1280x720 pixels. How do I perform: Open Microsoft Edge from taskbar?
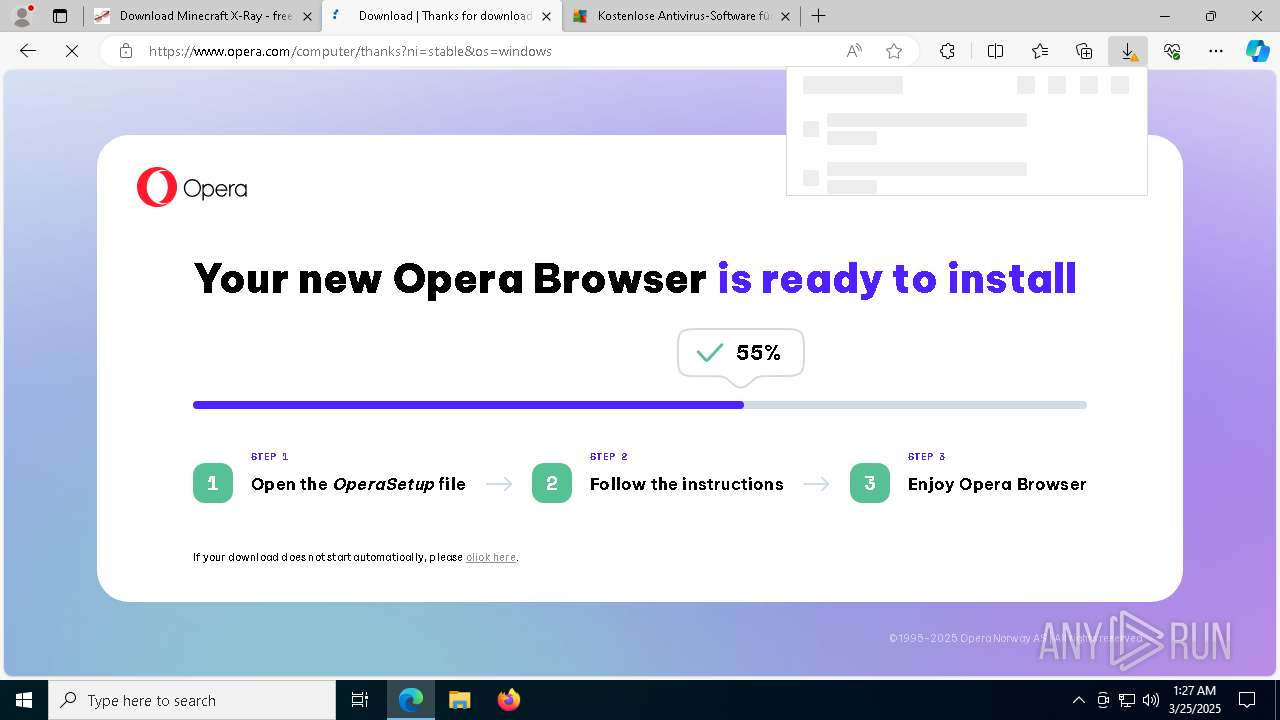411,700
